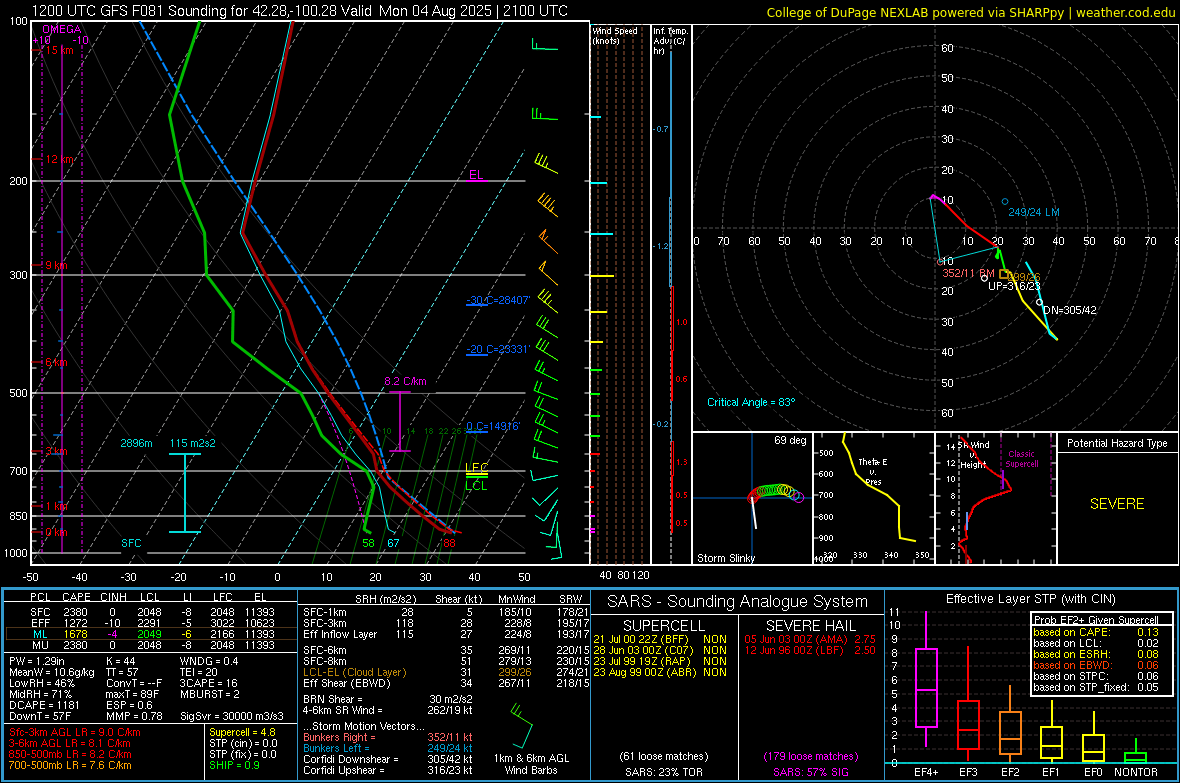Click the Critical Angle = 83° text

pos(751,403)
